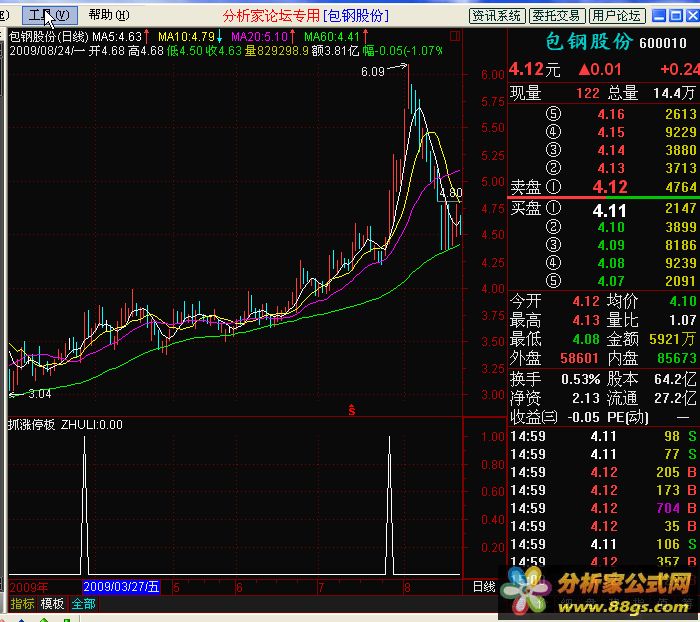The image size is (700, 622).
Task: Click the trade row with volume 205
Action: pos(603,472)
